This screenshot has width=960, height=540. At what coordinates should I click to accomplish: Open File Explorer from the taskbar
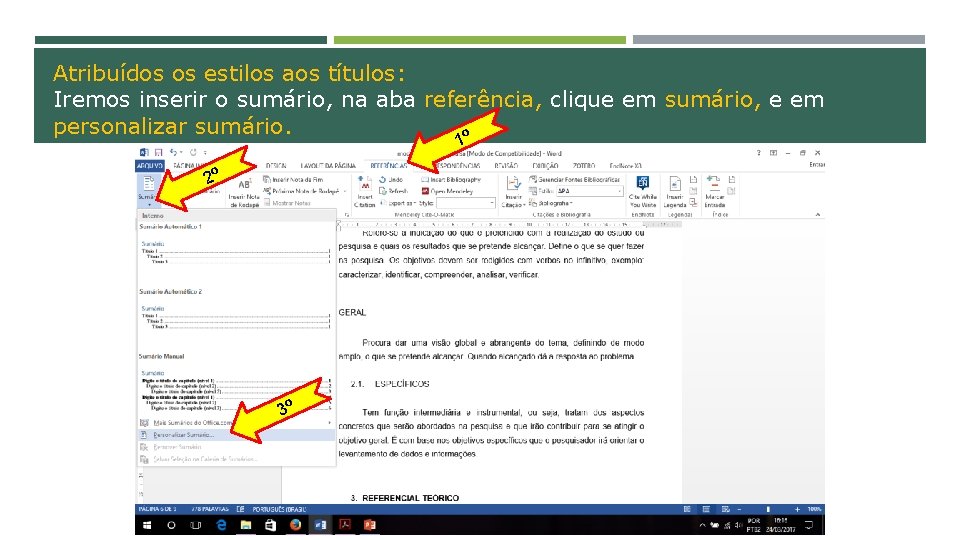tap(246, 525)
